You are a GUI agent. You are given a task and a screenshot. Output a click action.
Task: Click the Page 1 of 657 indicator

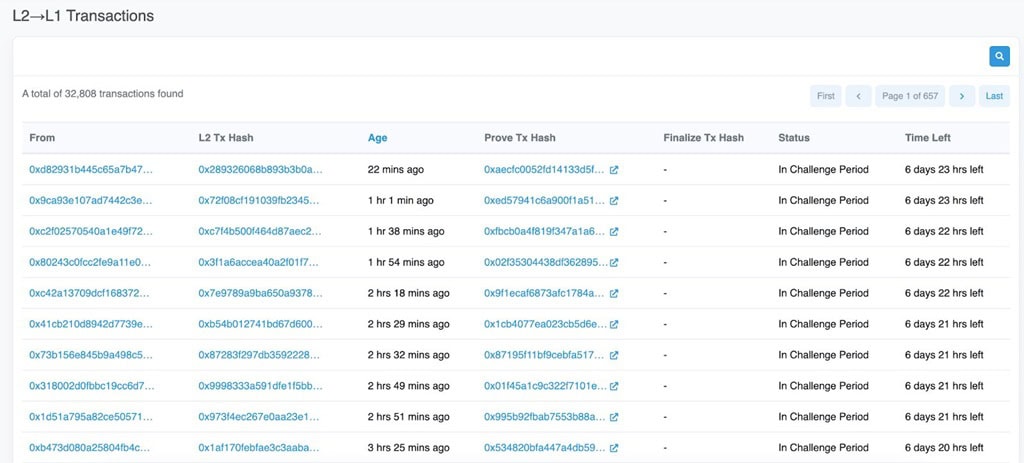click(x=909, y=96)
